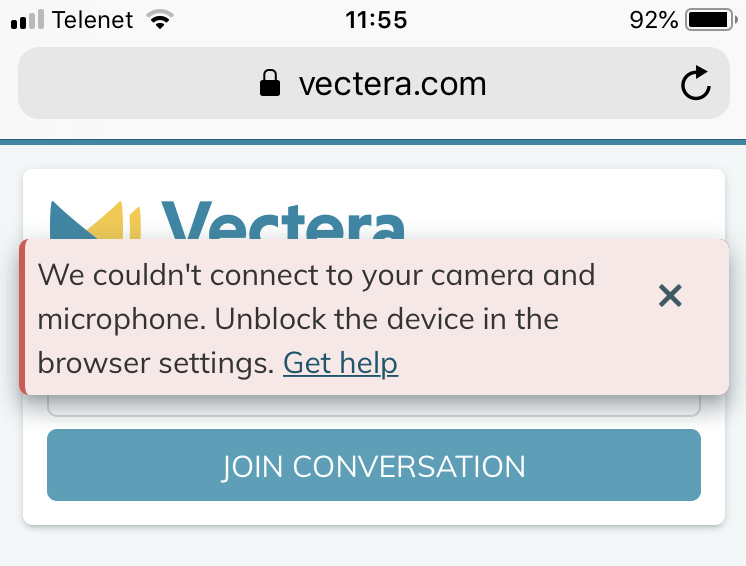Select the vectera.com URL text

pyautogui.click(x=393, y=84)
